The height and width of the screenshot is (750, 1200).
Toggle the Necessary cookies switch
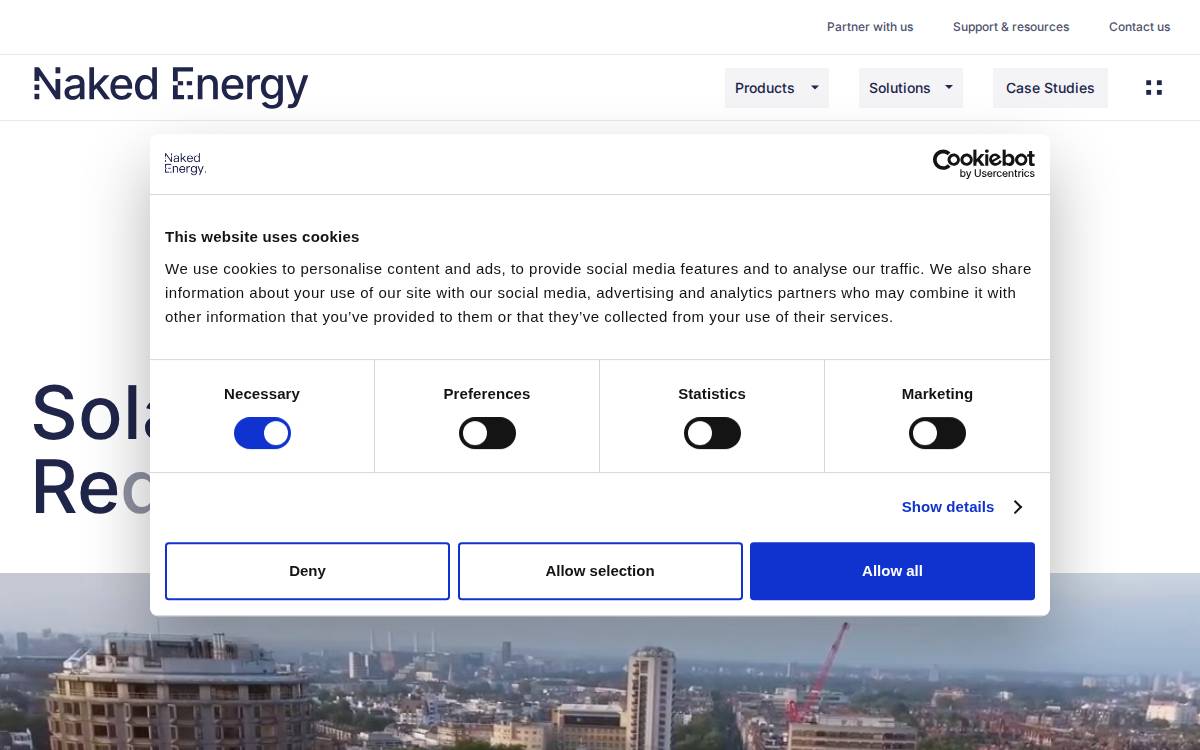click(262, 433)
